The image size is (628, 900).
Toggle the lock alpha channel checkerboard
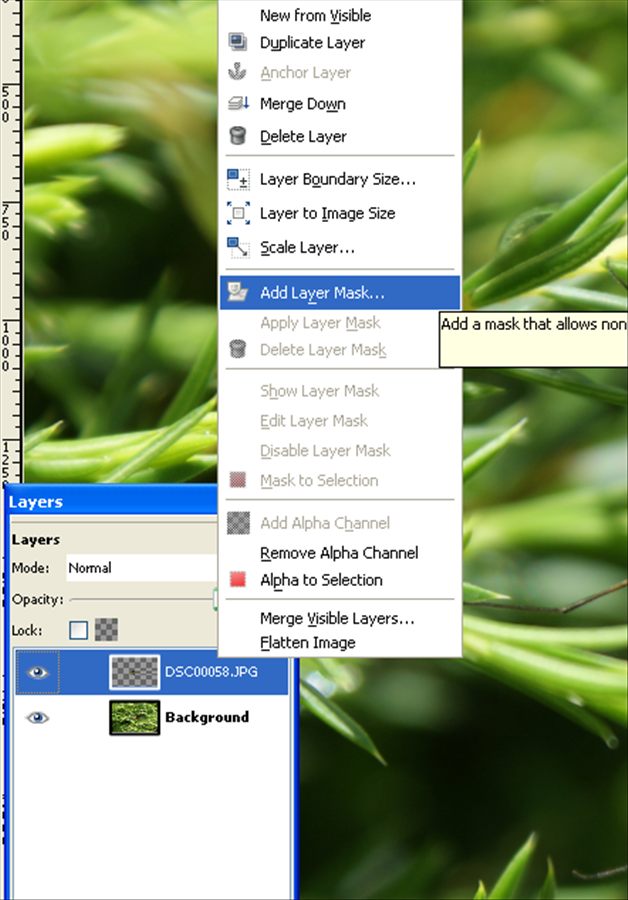click(106, 630)
